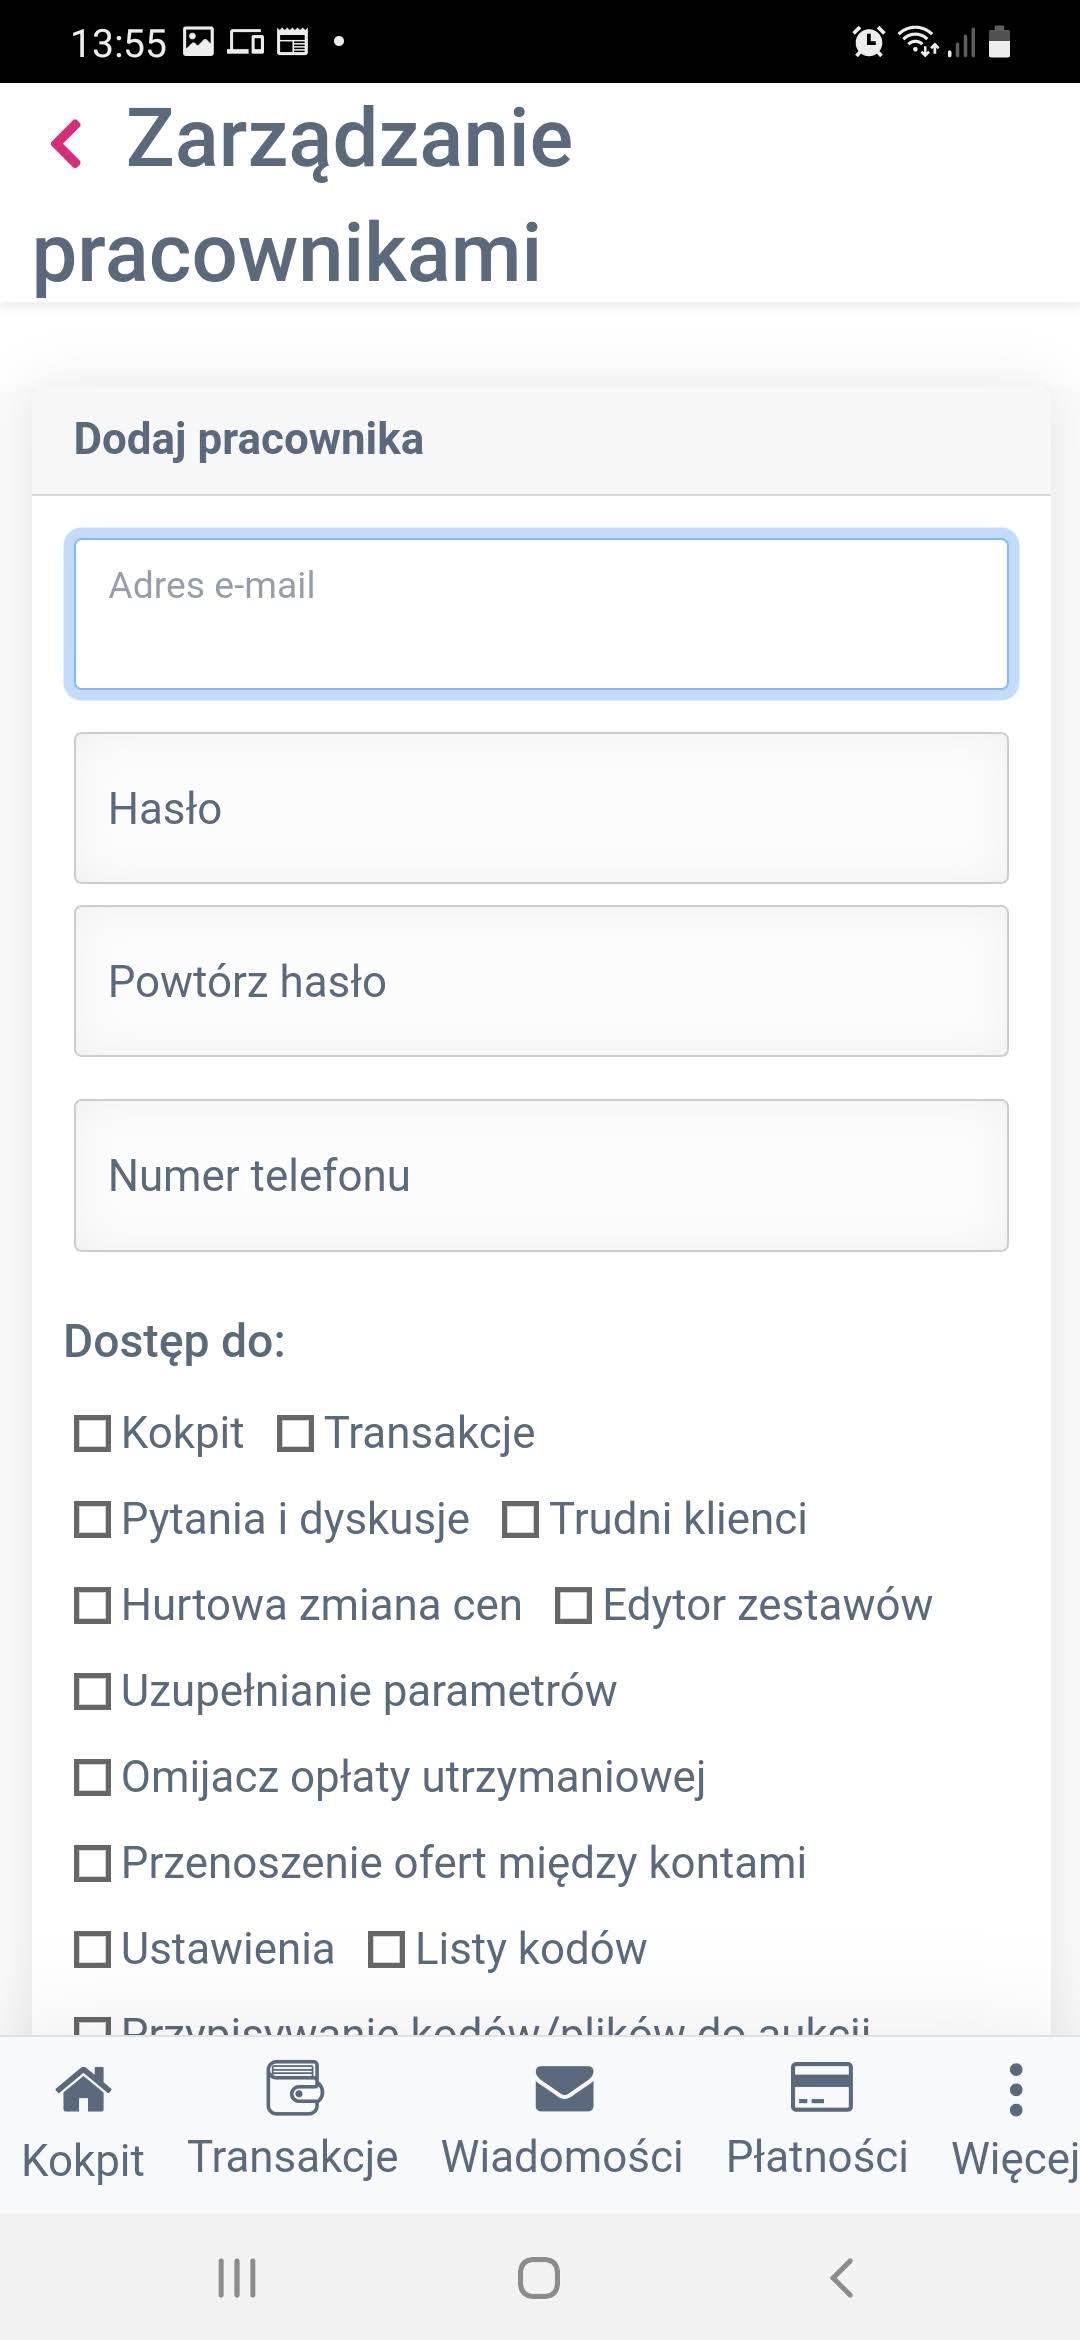Enable Listy kodów checkbox
This screenshot has height=2340, width=1080.
click(x=387, y=1949)
